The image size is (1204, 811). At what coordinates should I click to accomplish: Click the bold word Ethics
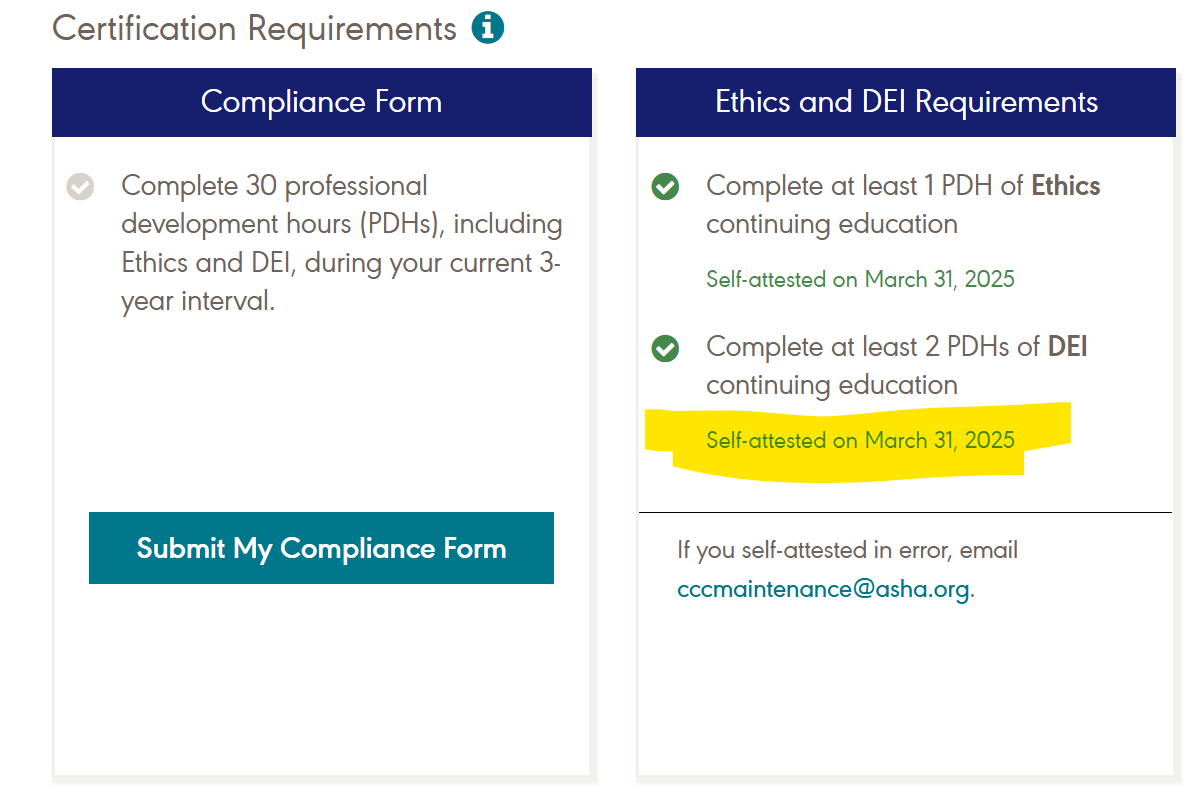(x=1066, y=186)
